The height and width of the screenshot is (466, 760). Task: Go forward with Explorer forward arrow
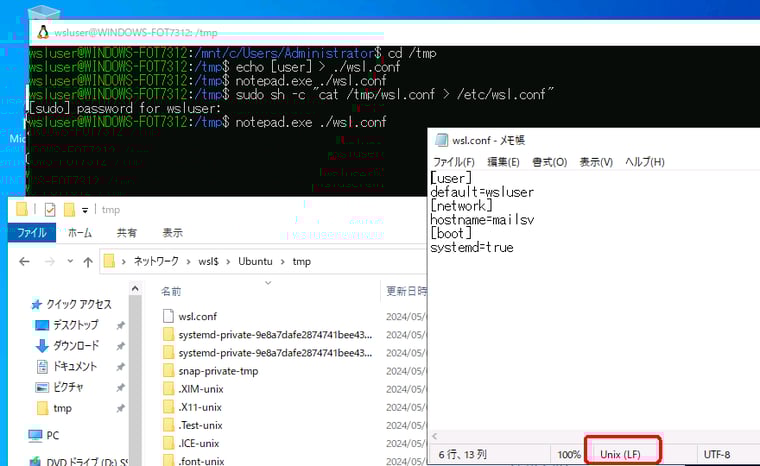49,262
